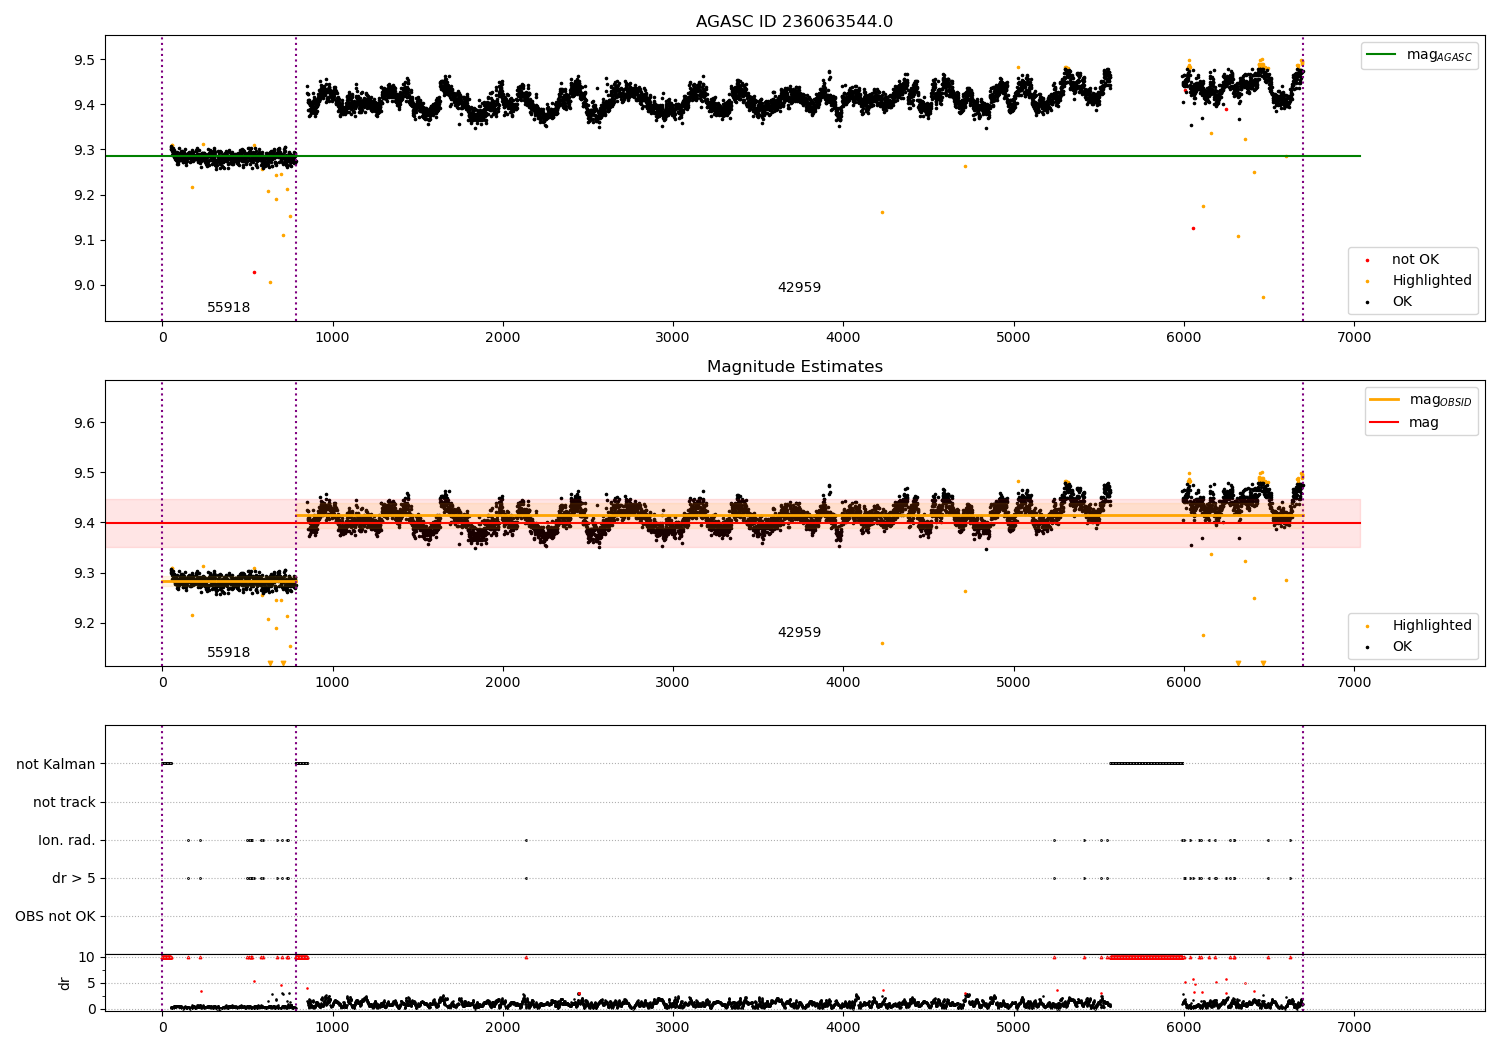1500x1050 pixels.
Task: Click the 2000 x-tick under the middle plot
Action: (x=502, y=682)
